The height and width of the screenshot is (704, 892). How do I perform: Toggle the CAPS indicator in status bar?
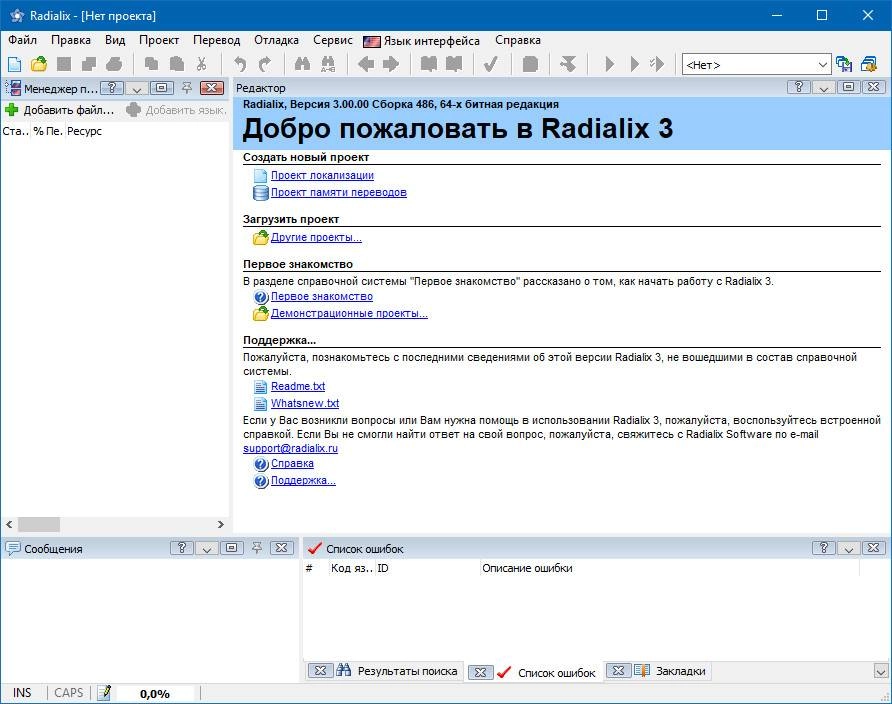69,693
